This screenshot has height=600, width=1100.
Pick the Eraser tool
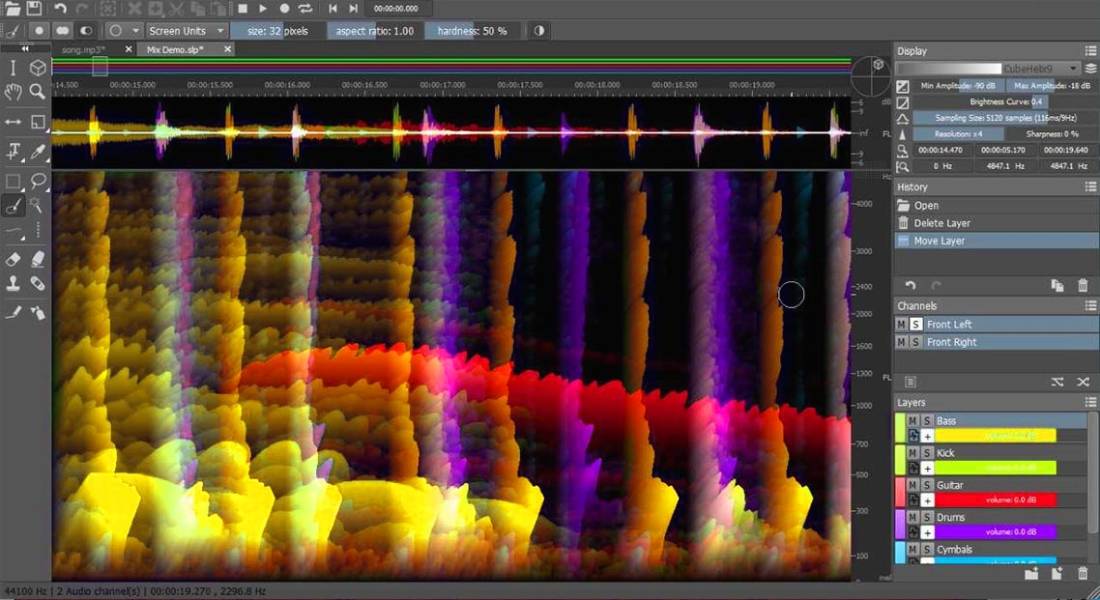click(14, 258)
